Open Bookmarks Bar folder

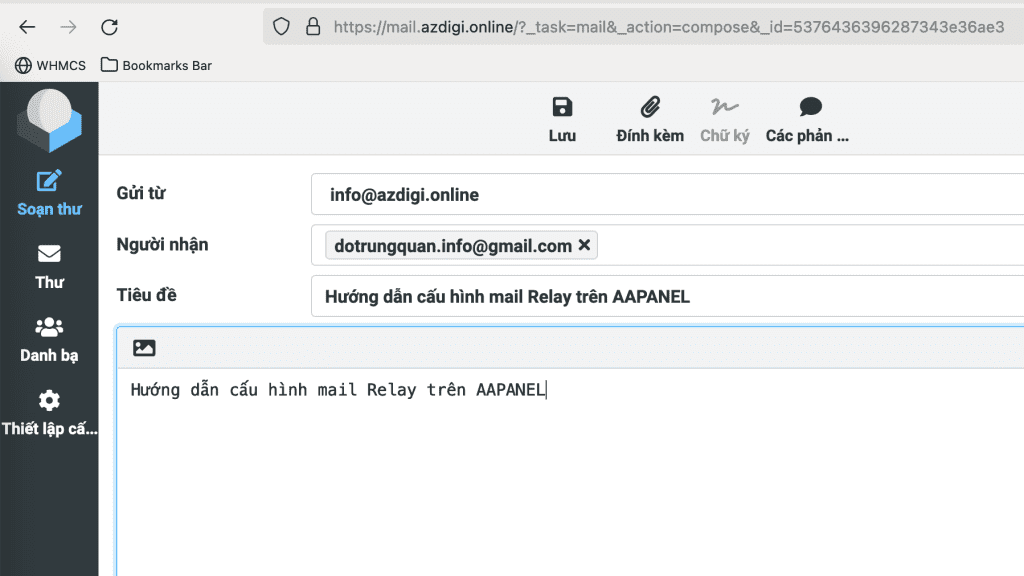157,65
